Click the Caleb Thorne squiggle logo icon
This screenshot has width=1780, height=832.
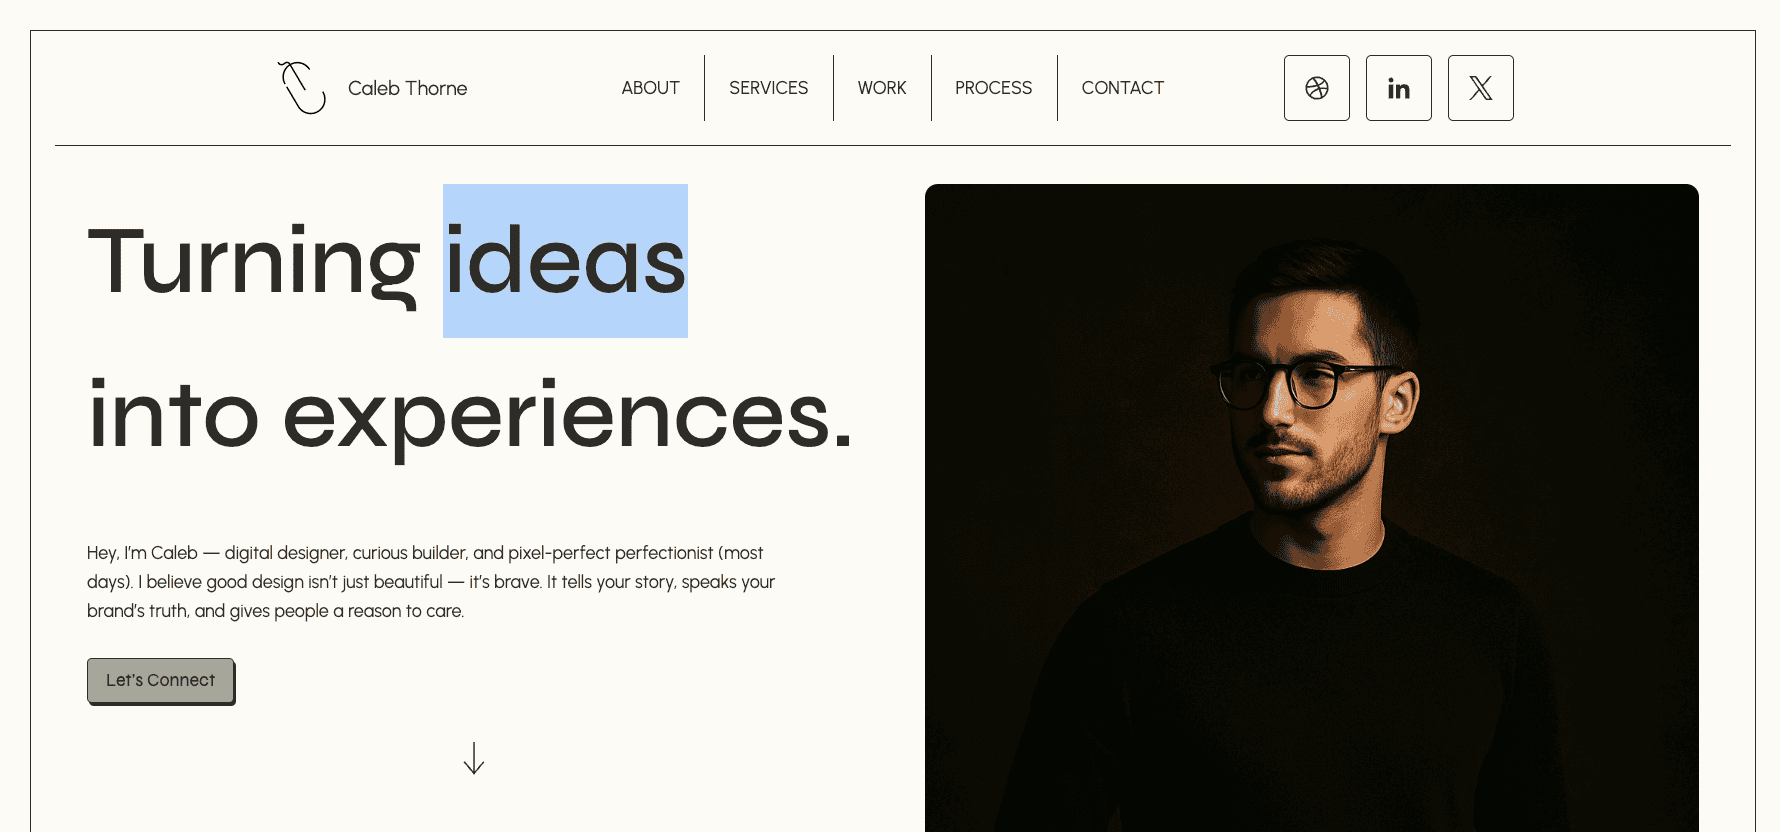tap(301, 88)
